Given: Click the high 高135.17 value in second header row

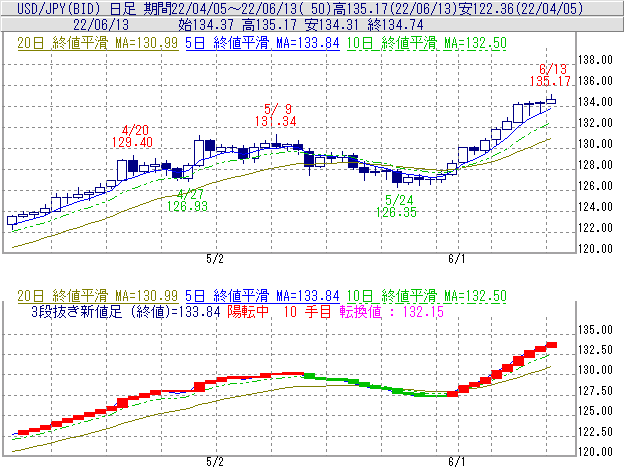Looking at the screenshot, I should coord(270,25).
